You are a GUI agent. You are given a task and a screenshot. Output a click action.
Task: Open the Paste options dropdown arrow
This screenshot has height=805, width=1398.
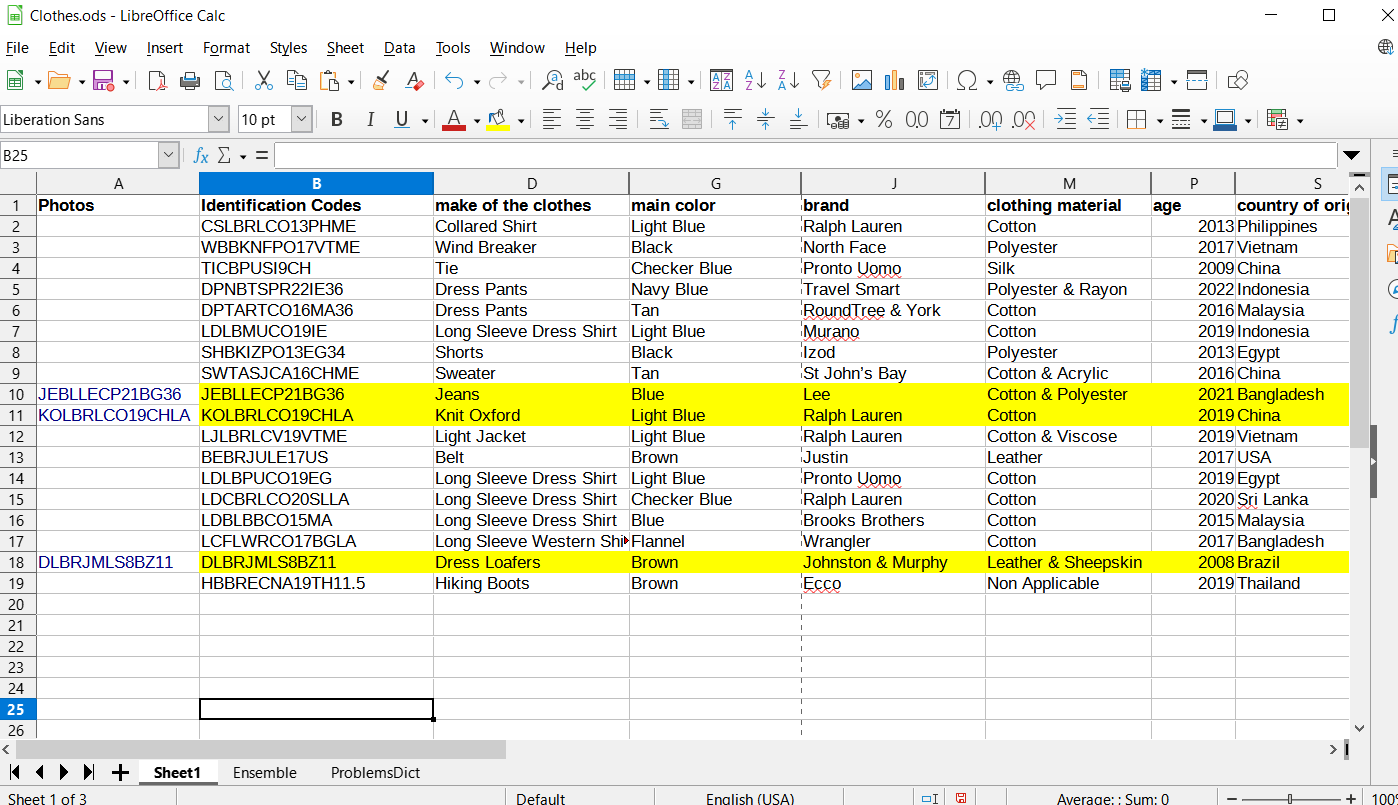351,82
